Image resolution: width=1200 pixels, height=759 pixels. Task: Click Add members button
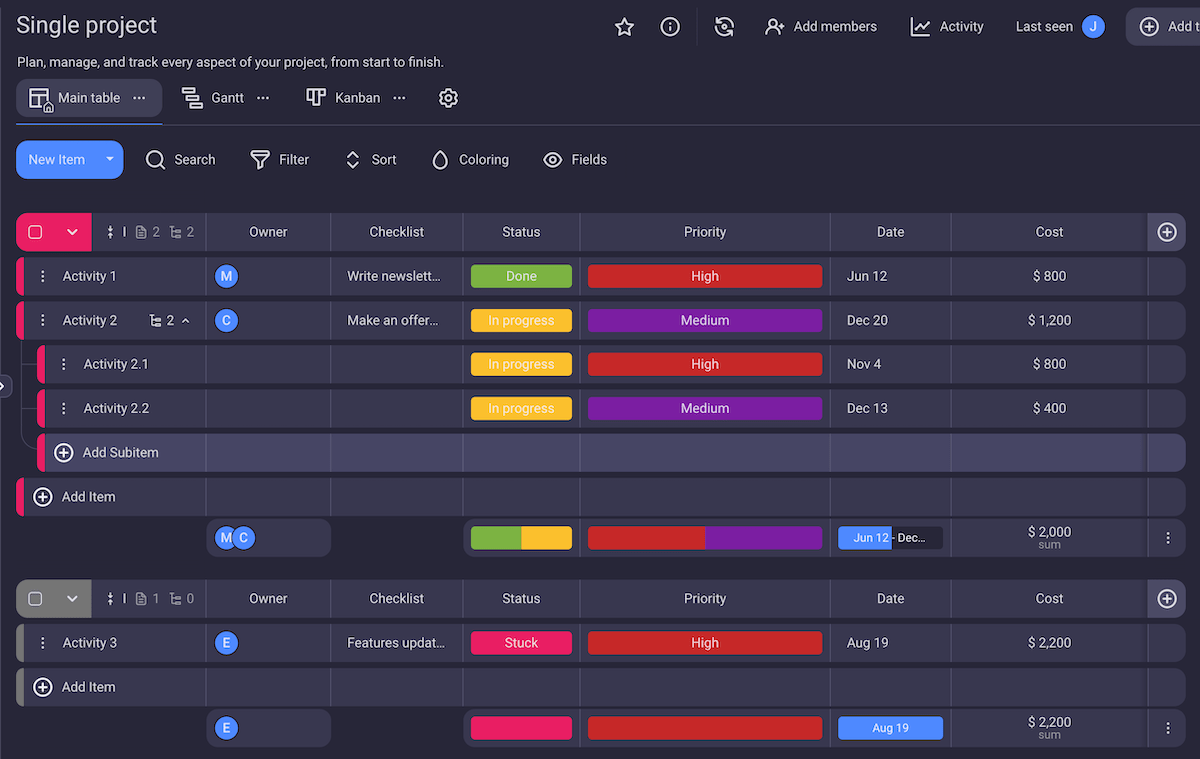coord(821,27)
